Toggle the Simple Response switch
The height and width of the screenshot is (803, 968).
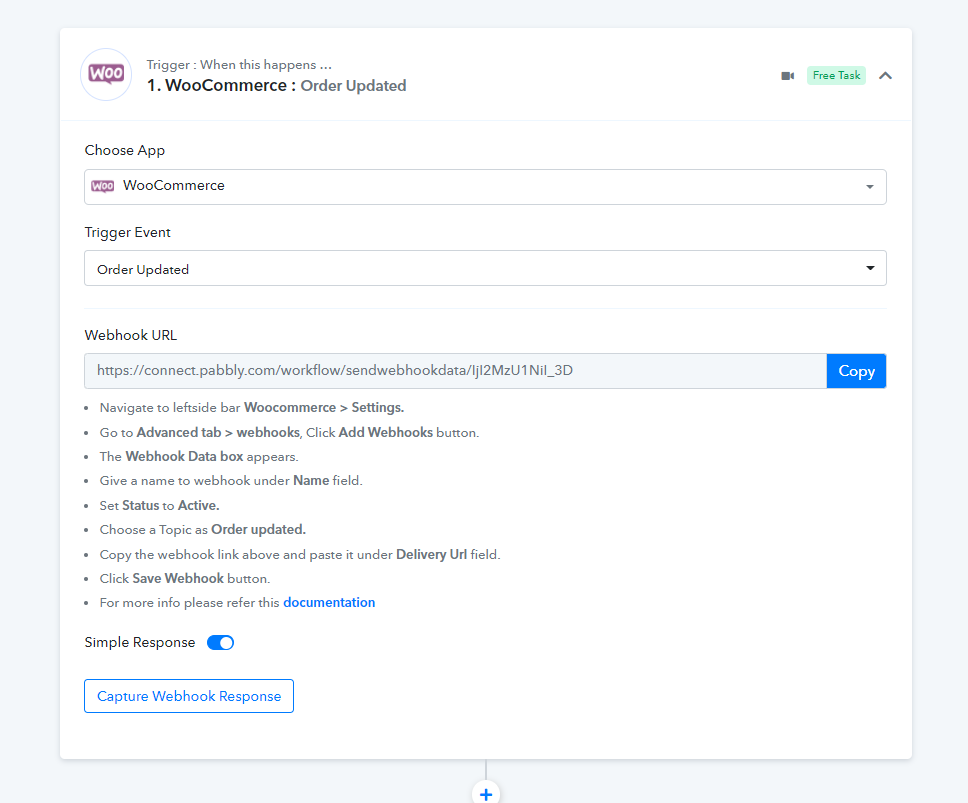point(220,643)
